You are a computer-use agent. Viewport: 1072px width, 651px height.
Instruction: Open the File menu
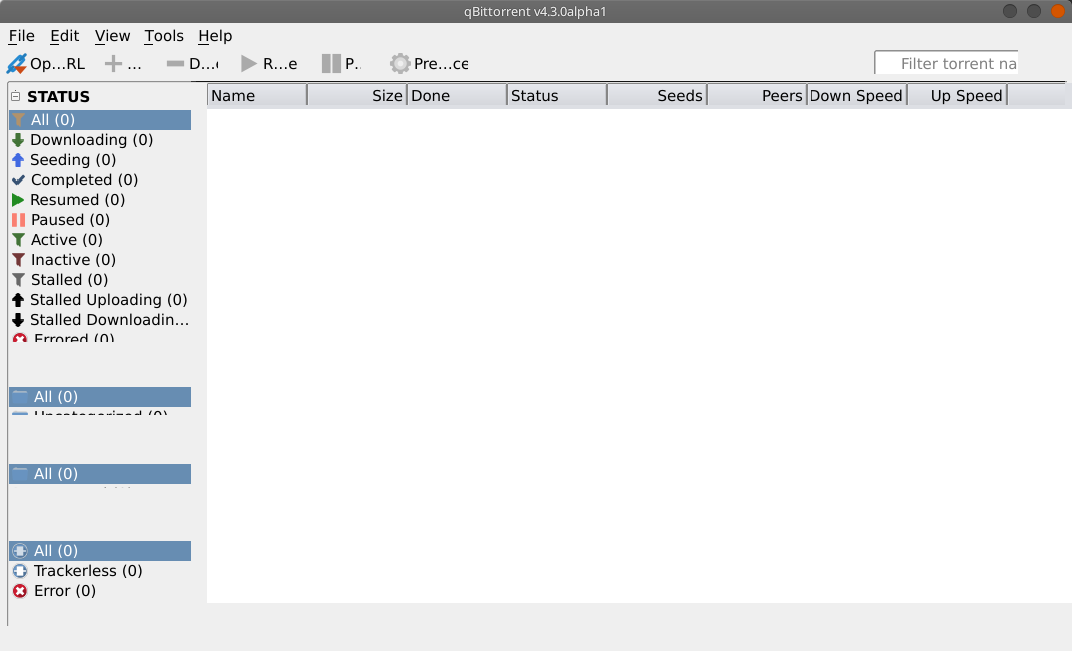point(21,36)
